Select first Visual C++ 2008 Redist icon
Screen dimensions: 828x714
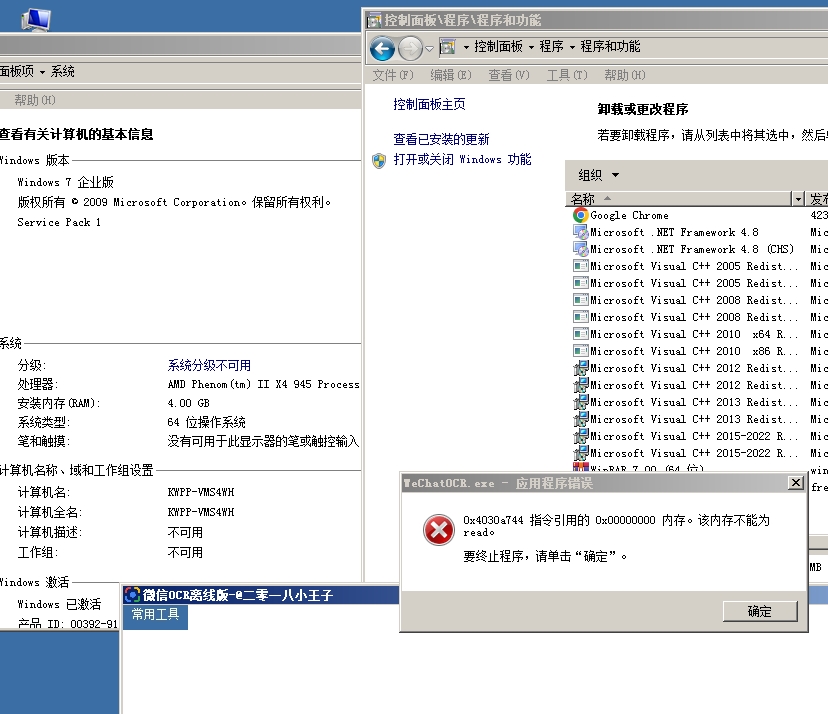point(580,300)
